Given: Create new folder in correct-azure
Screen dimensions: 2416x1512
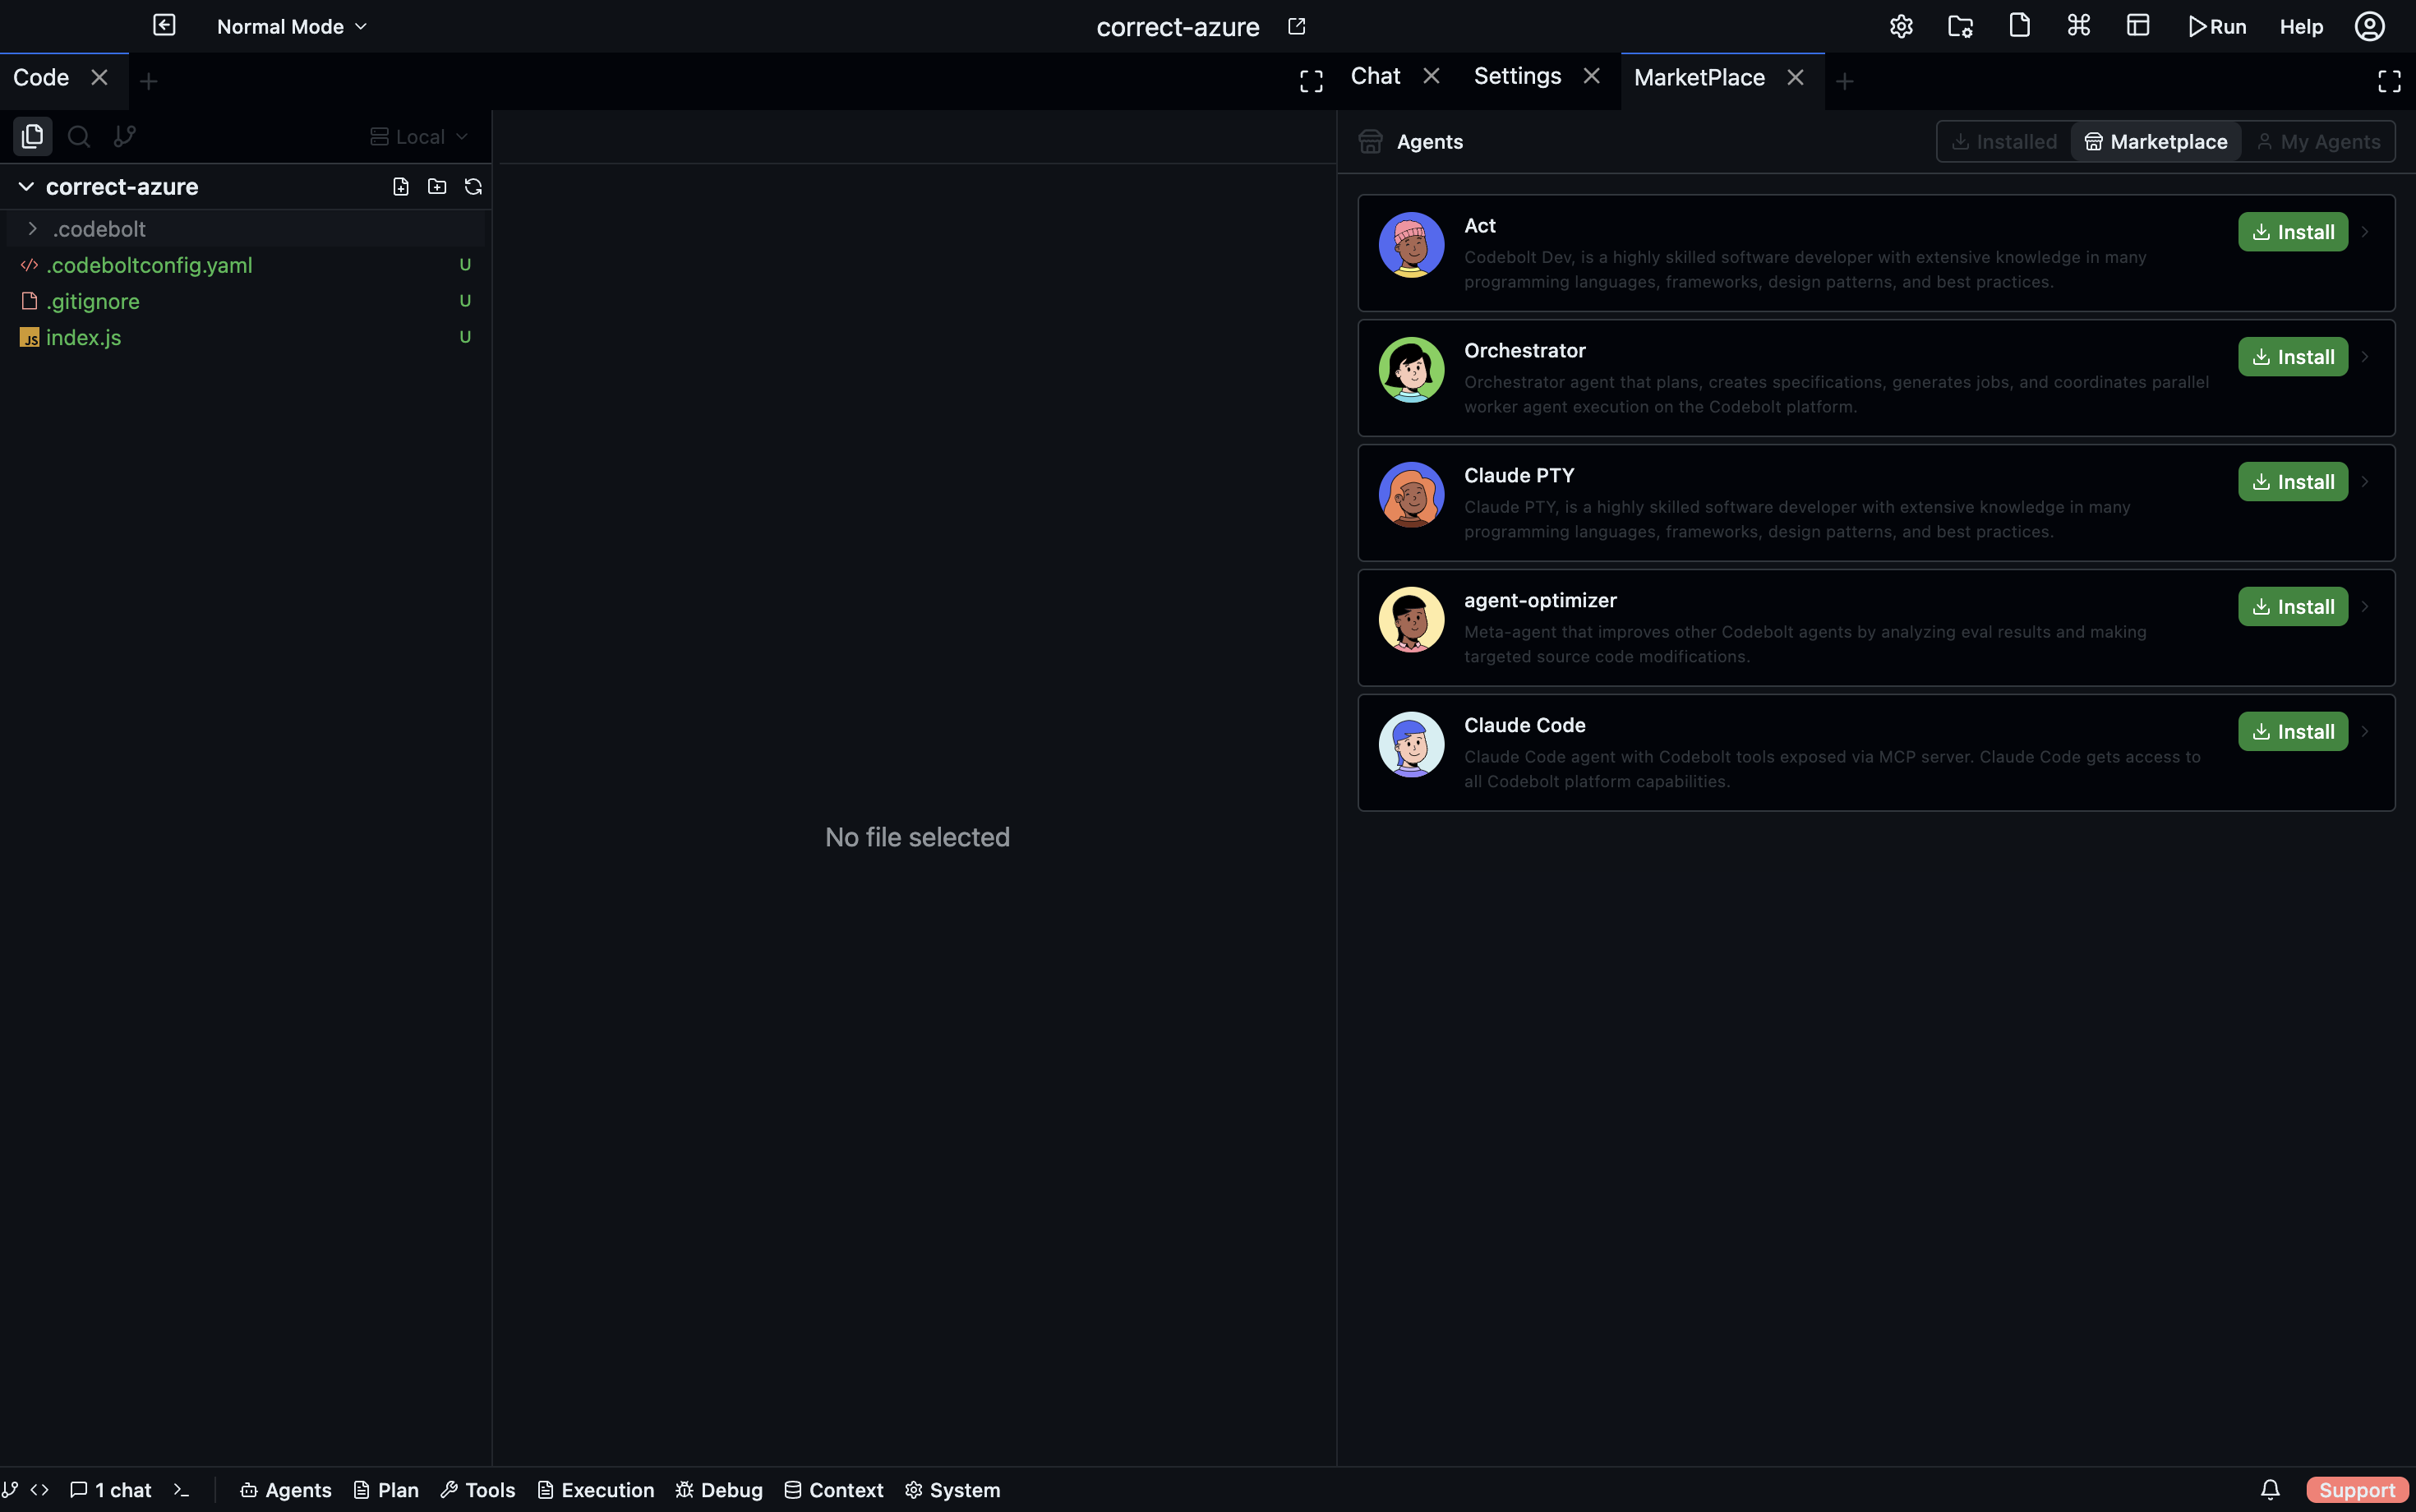Looking at the screenshot, I should [437, 186].
